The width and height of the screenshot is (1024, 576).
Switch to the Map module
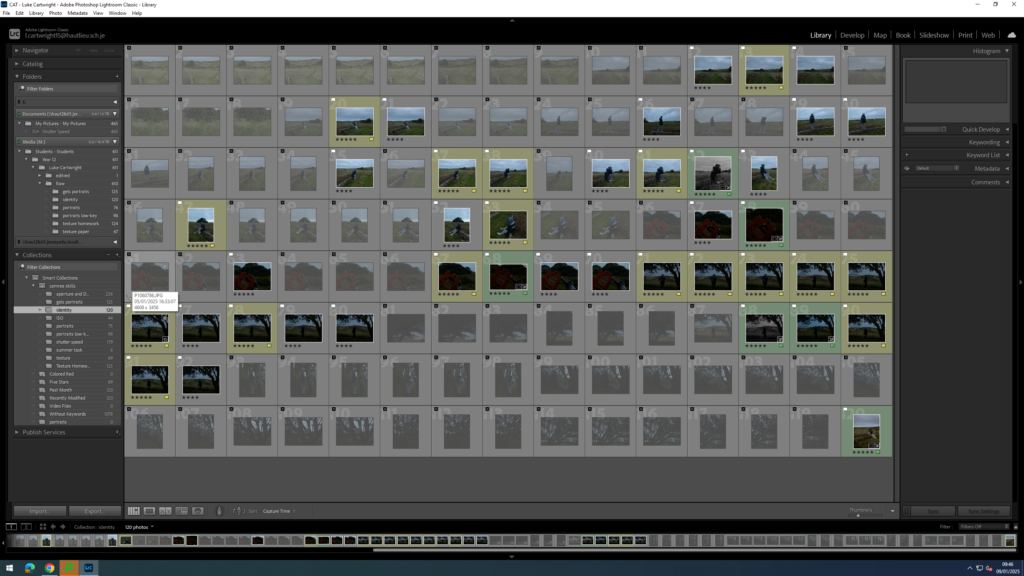pyautogui.click(x=880, y=35)
